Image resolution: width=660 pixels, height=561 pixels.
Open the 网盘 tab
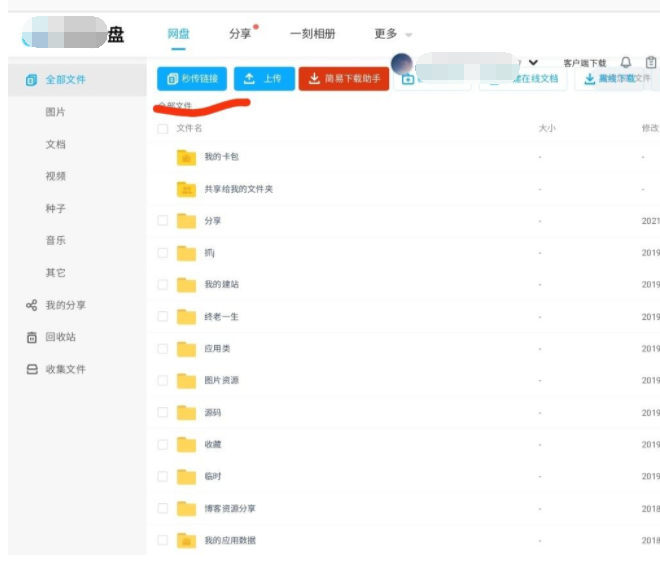(x=178, y=34)
